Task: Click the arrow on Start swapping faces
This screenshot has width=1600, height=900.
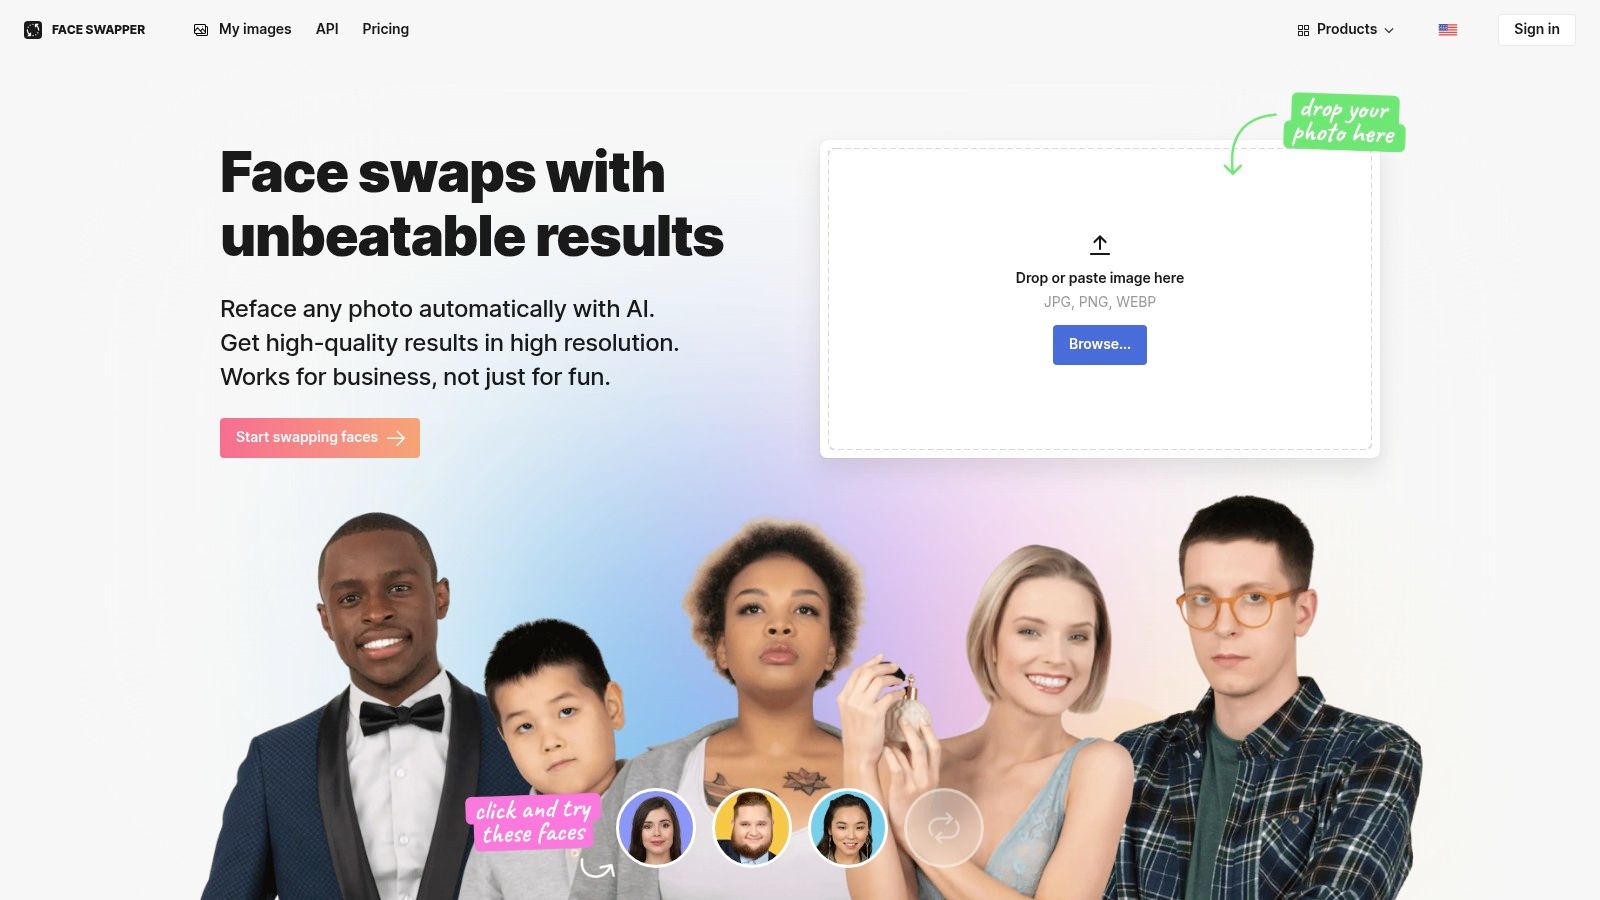Action: [x=396, y=438]
